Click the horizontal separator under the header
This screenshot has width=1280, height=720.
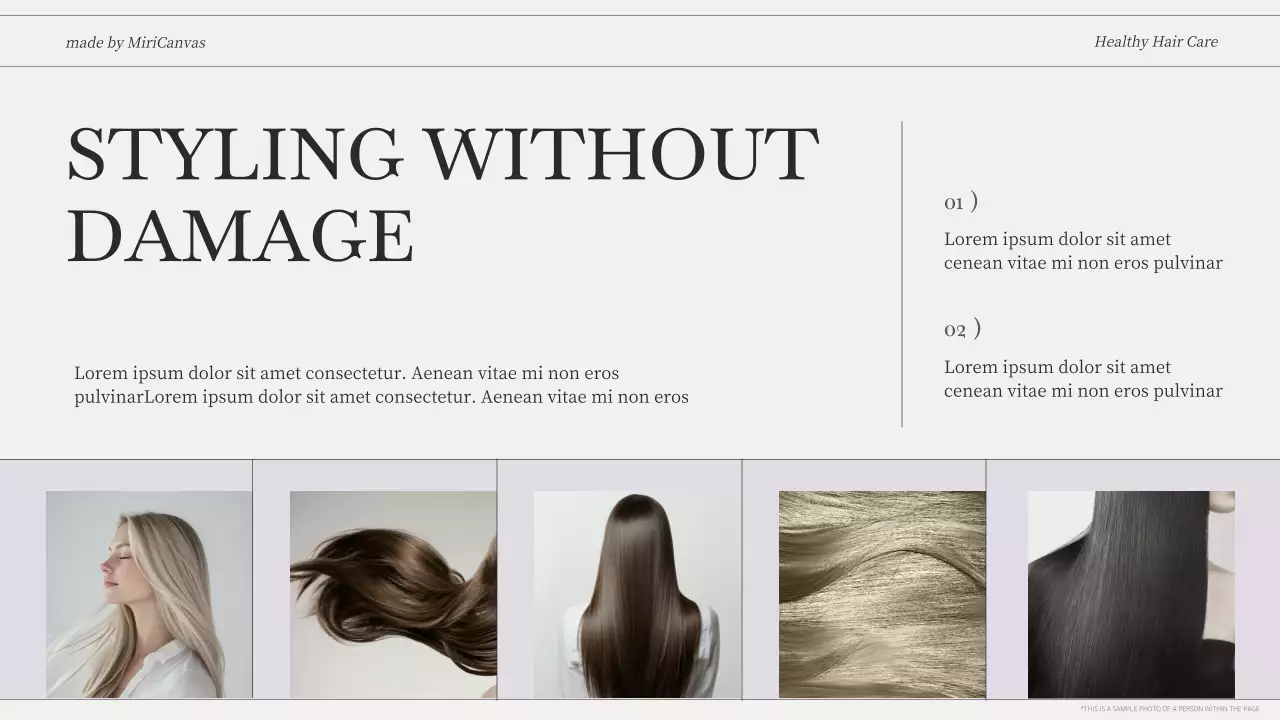coord(640,65)
